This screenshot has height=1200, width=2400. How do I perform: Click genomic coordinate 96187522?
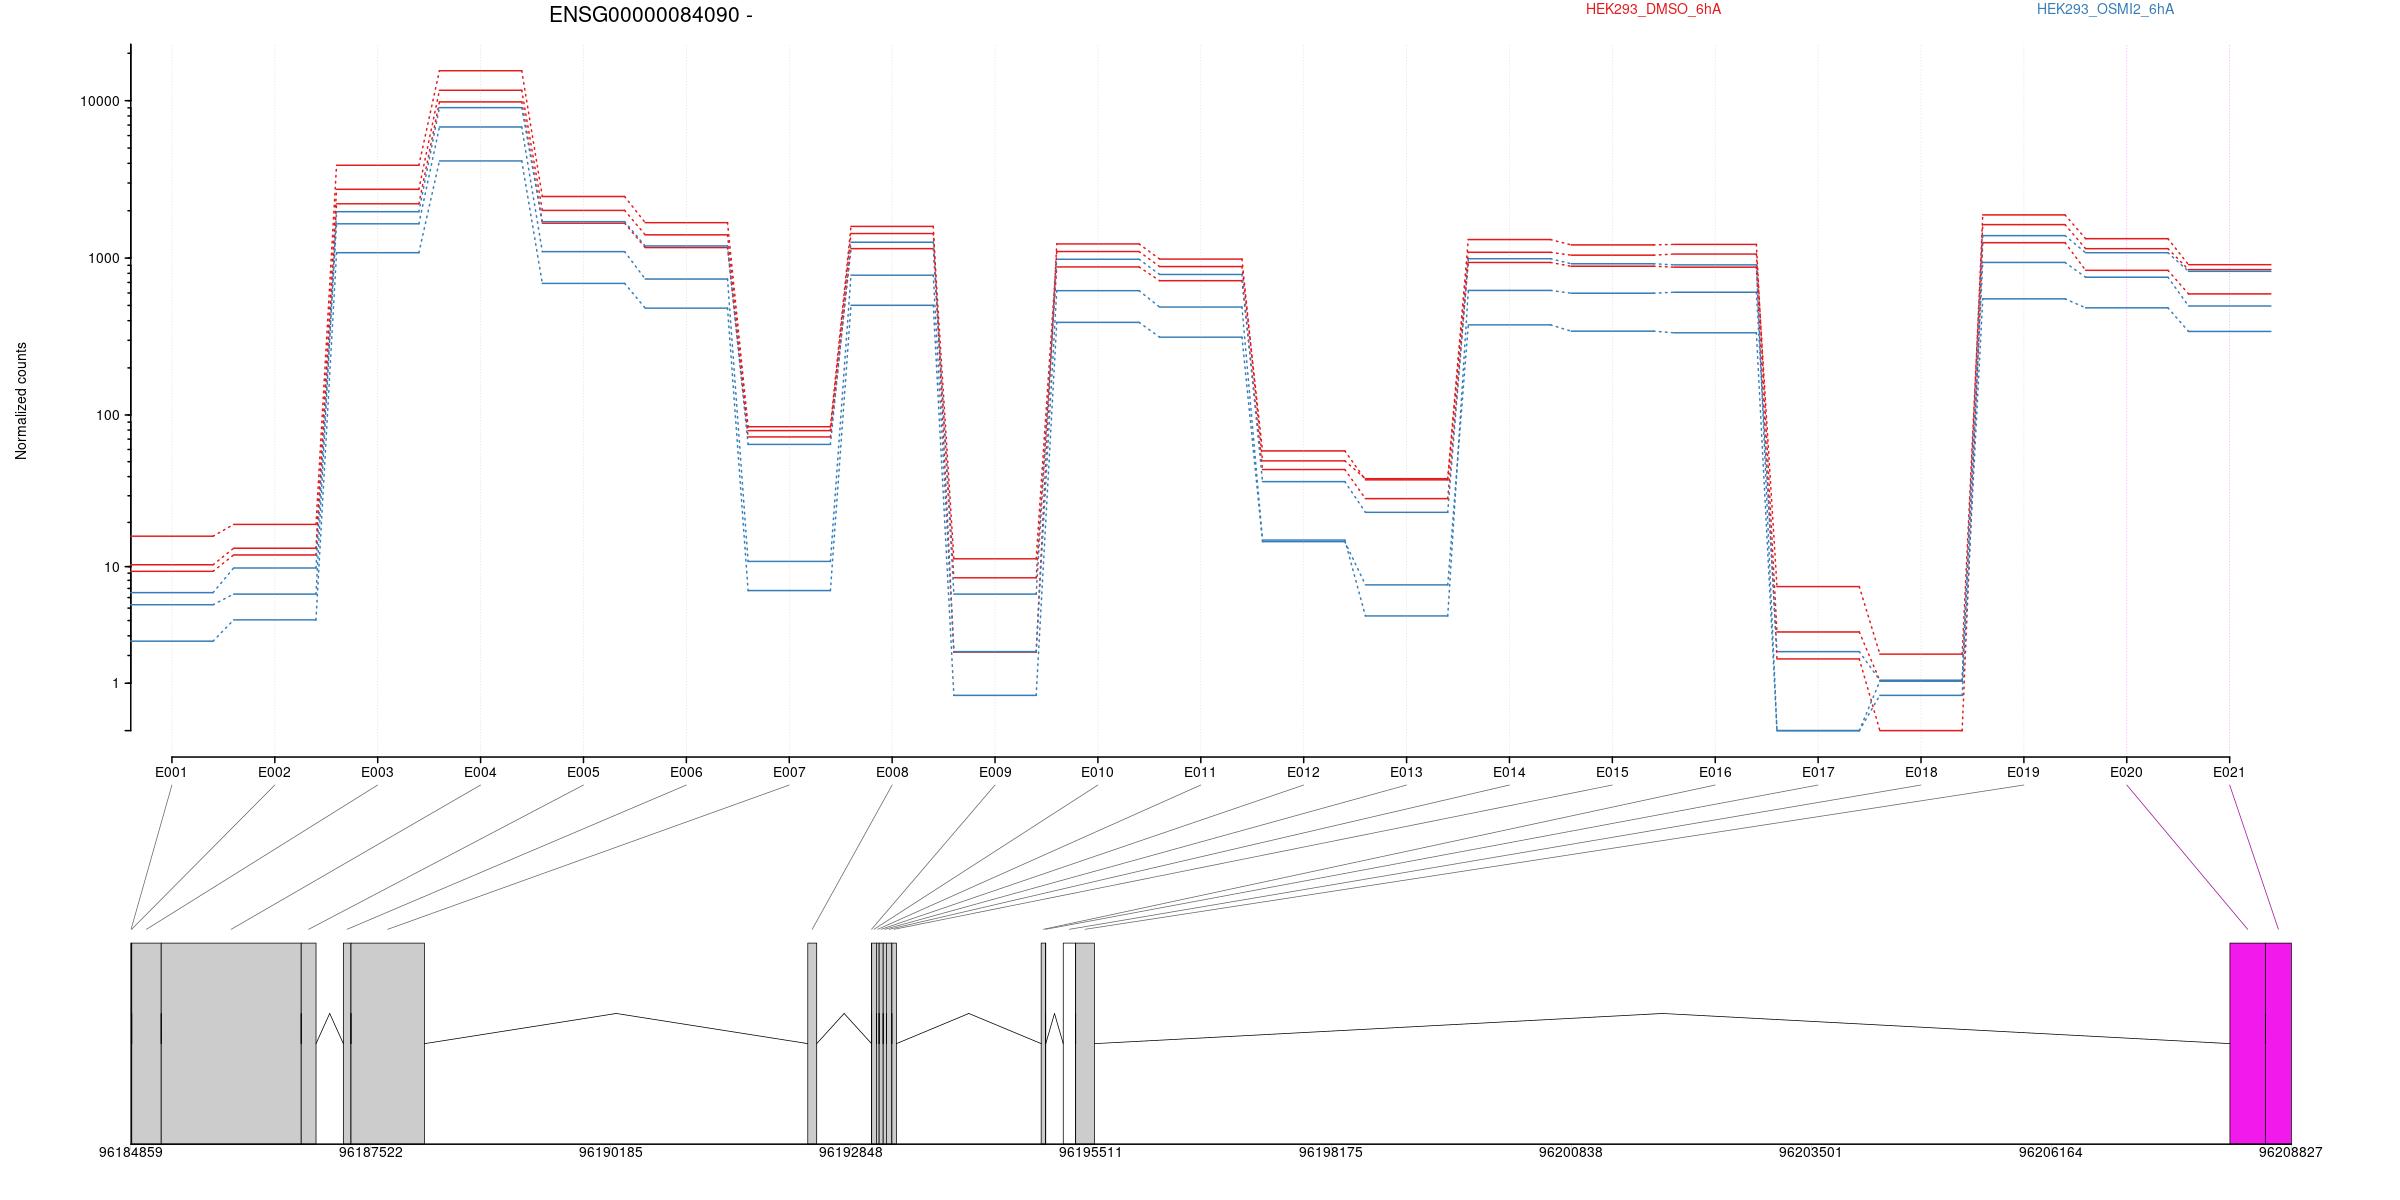[x=371, y=1152]
